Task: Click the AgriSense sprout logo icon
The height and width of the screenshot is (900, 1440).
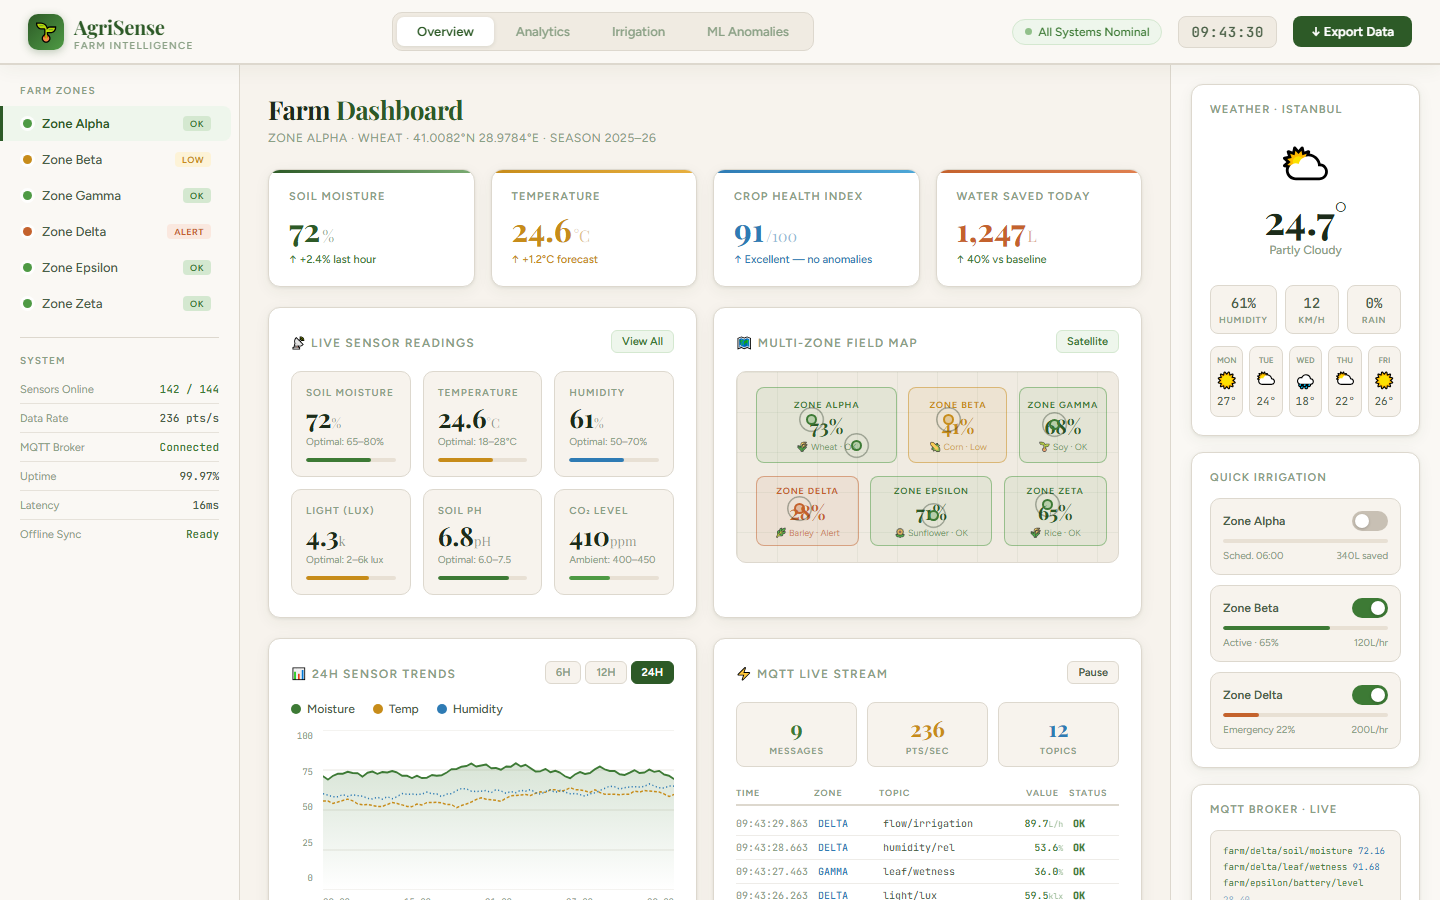Action: coord(46,32)
